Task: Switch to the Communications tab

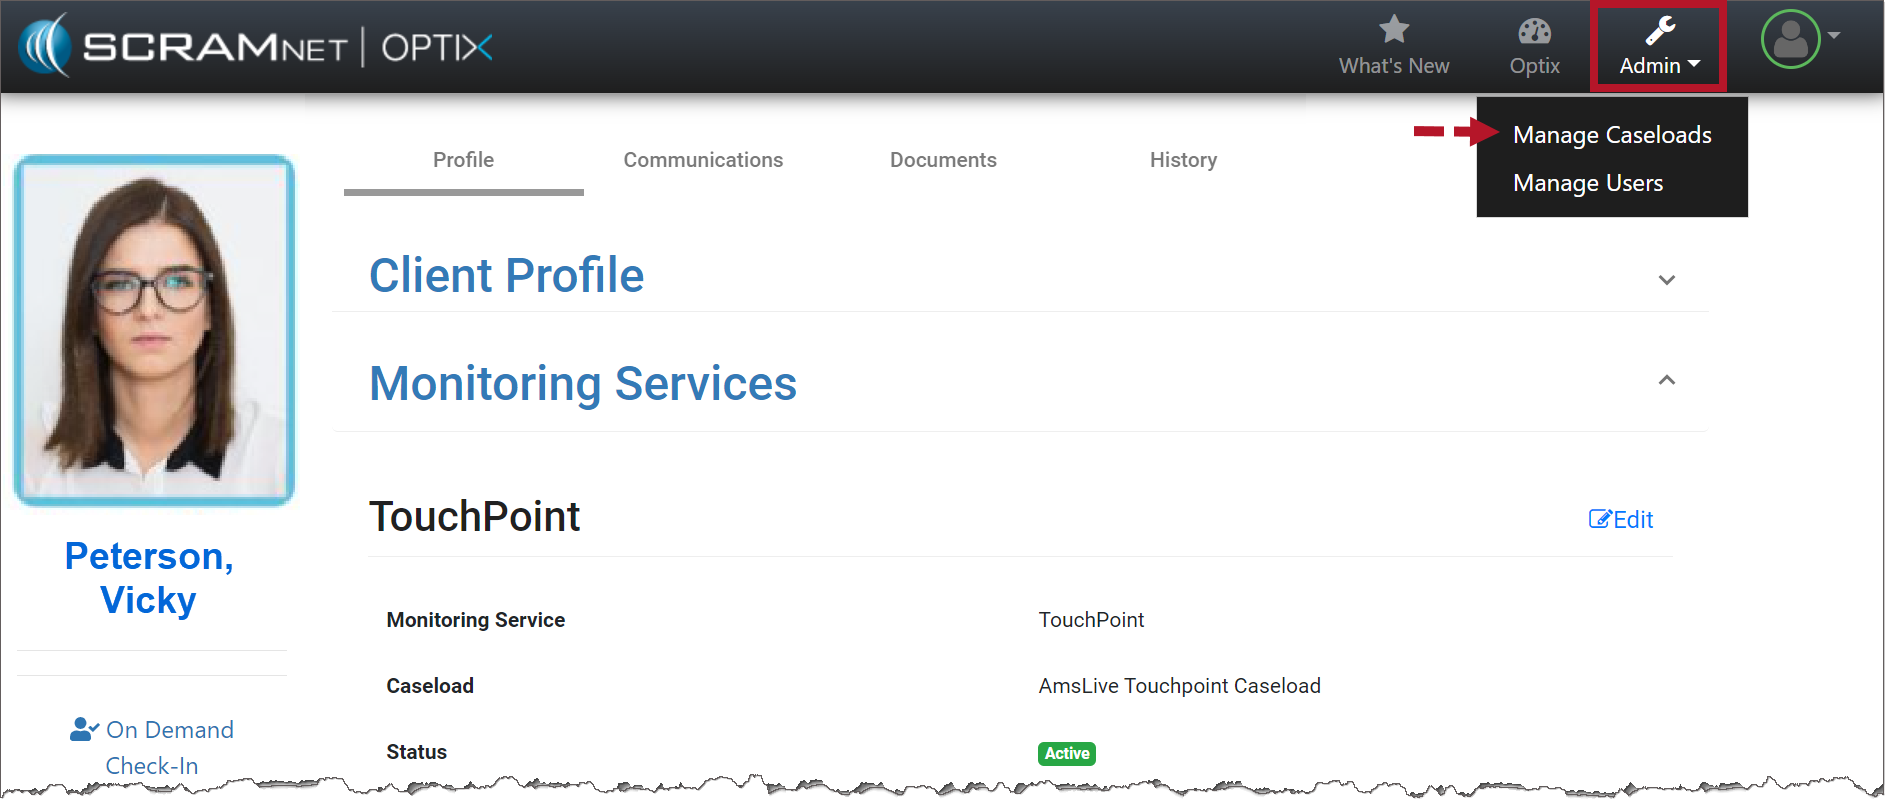Action: 703,160
